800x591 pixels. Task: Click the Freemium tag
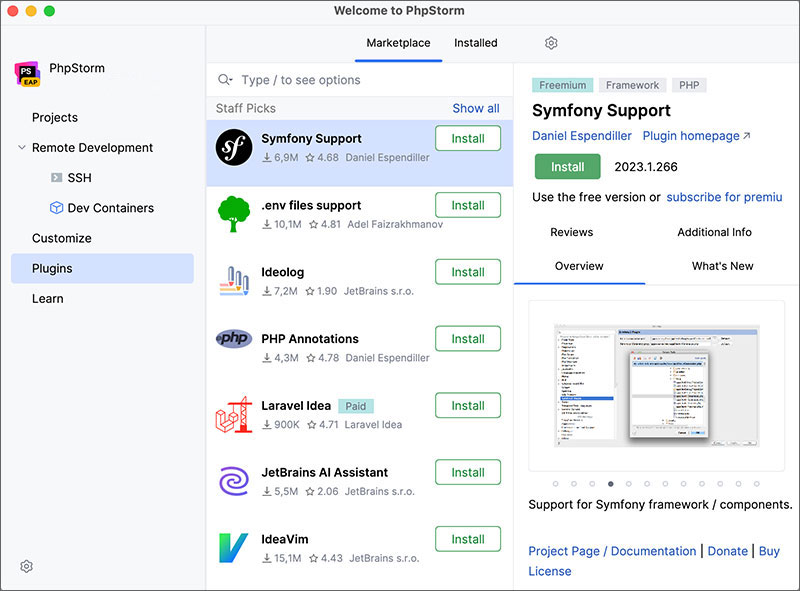point(562,85)
